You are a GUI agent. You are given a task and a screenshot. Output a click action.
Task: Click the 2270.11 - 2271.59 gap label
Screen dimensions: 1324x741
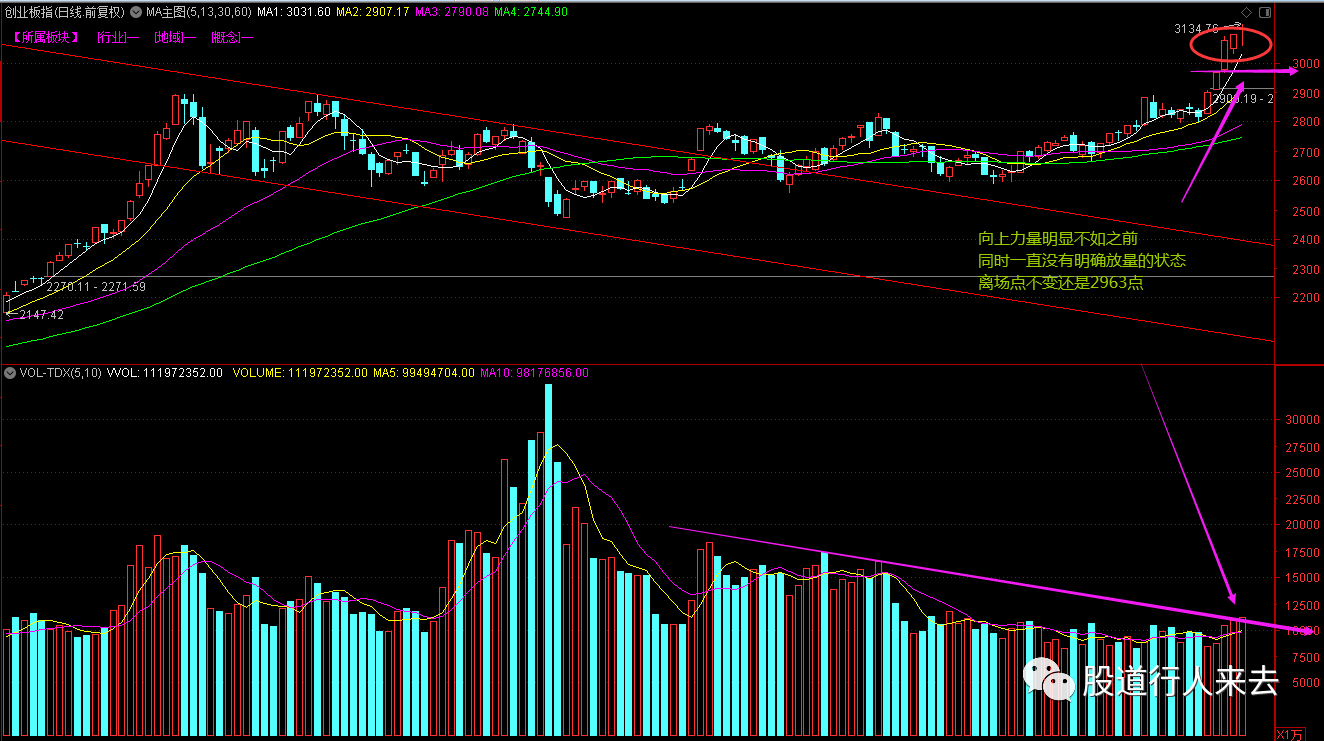[x=96, y=286]
